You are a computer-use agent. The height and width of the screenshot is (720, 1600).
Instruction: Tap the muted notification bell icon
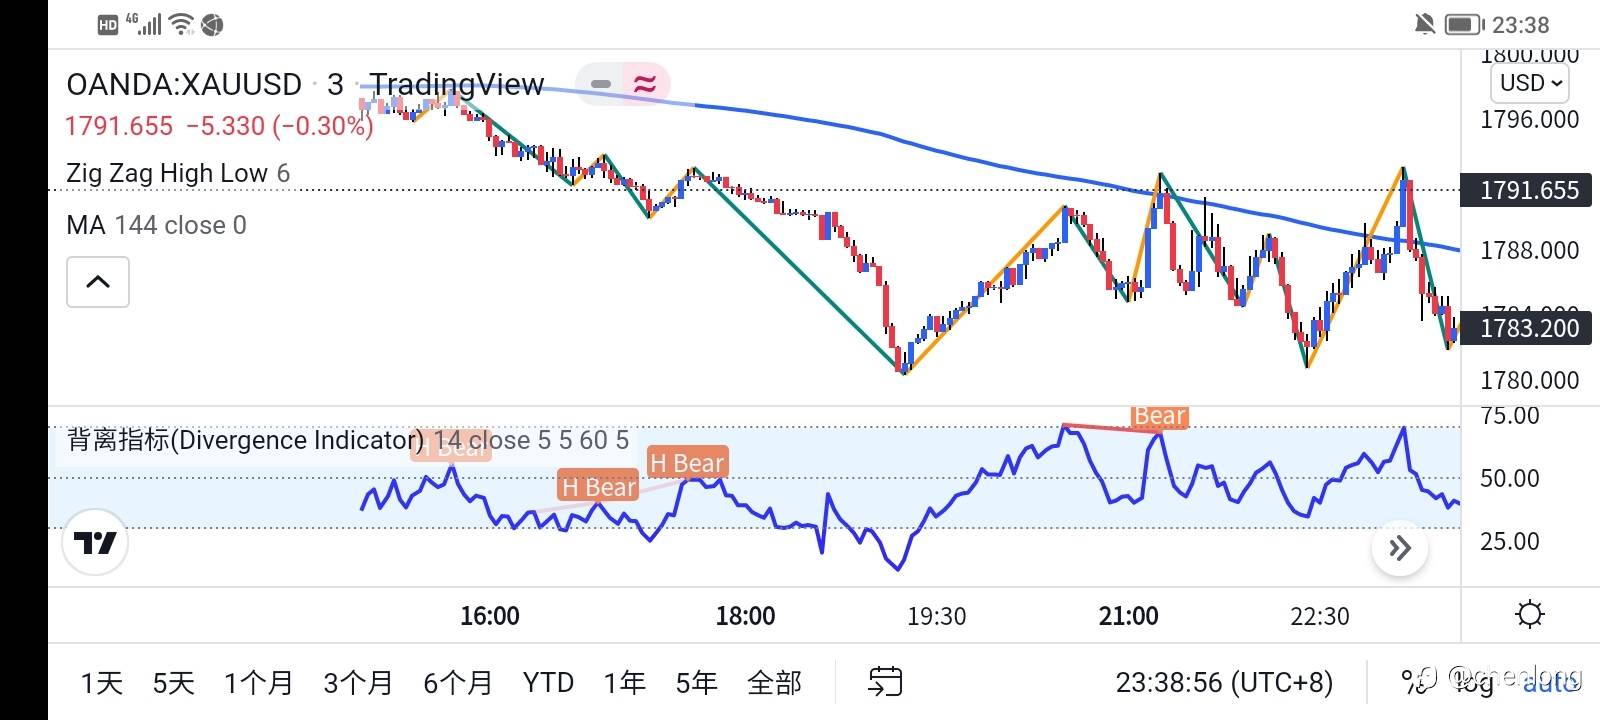pyautogui.click(x=1425, y=24)
